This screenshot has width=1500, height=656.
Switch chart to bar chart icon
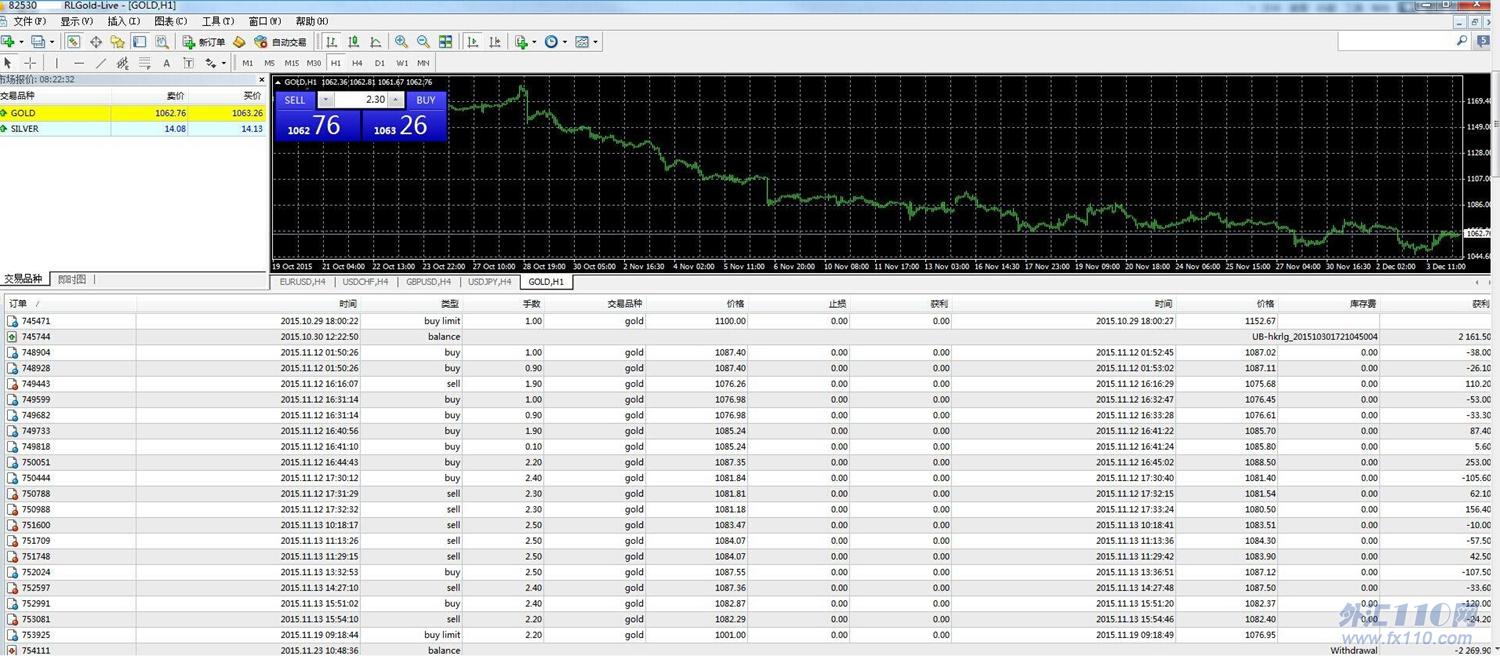[331, 42]
